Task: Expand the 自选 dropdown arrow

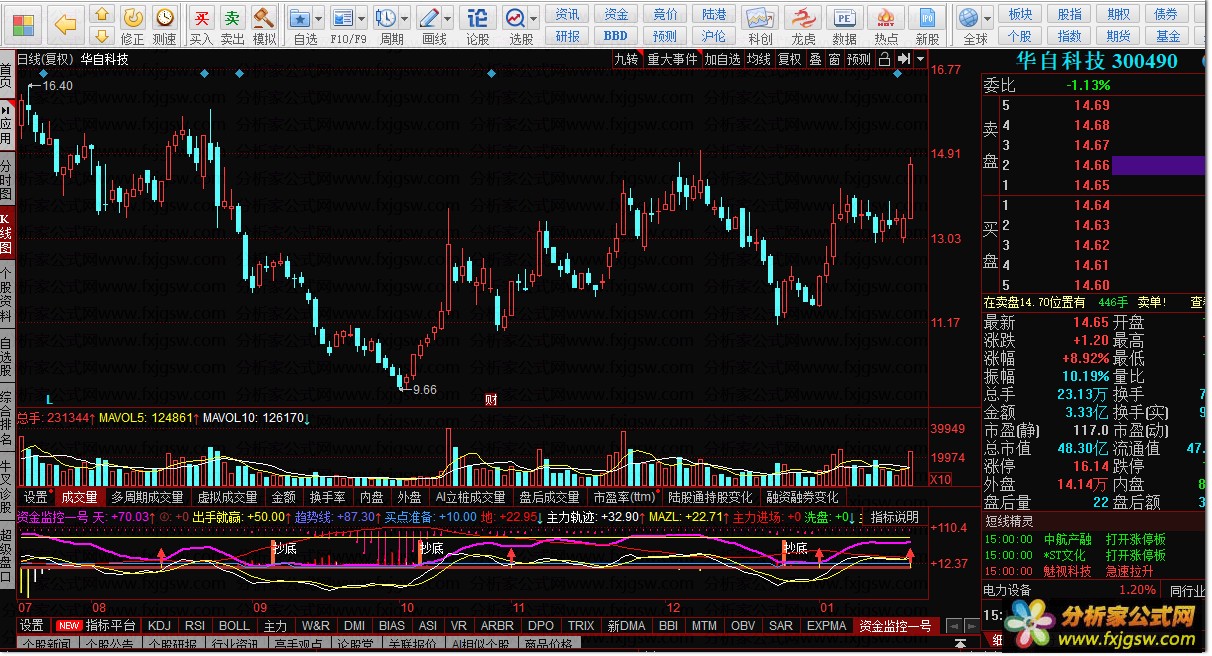Action: click(318, 18)
